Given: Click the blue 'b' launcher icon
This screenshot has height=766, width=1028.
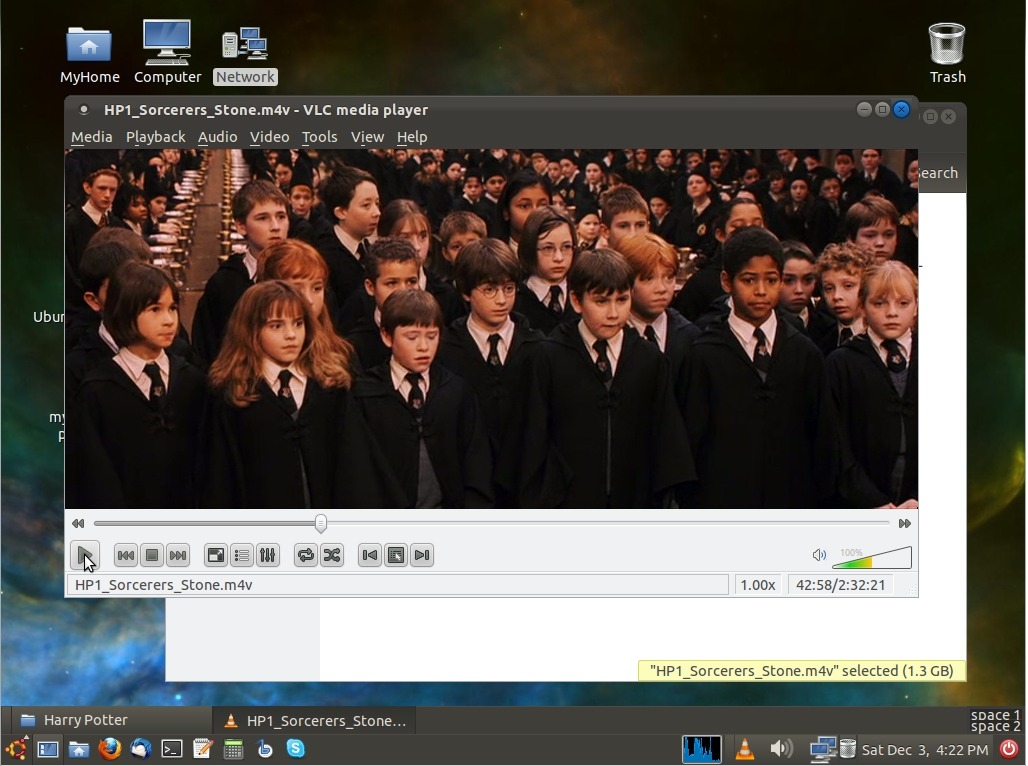Looking at the screenshot, I should tap(264, 749).
